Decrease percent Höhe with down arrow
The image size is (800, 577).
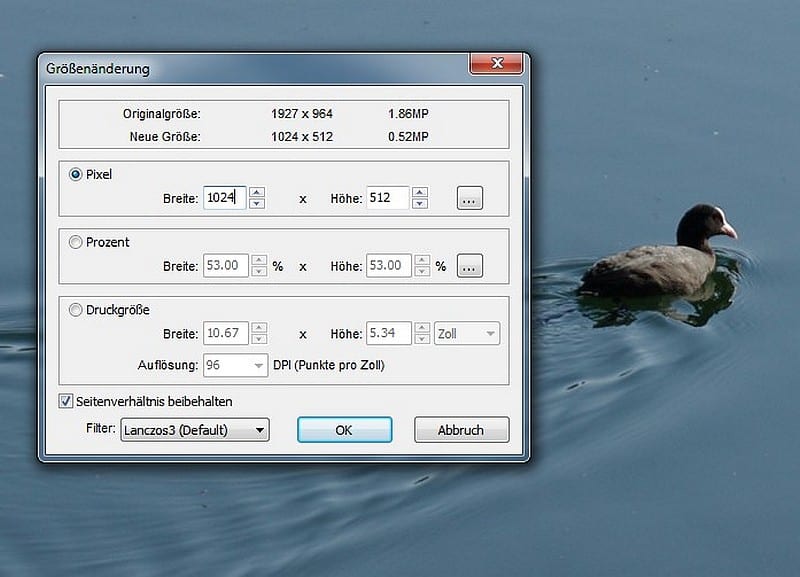point(422,271)
